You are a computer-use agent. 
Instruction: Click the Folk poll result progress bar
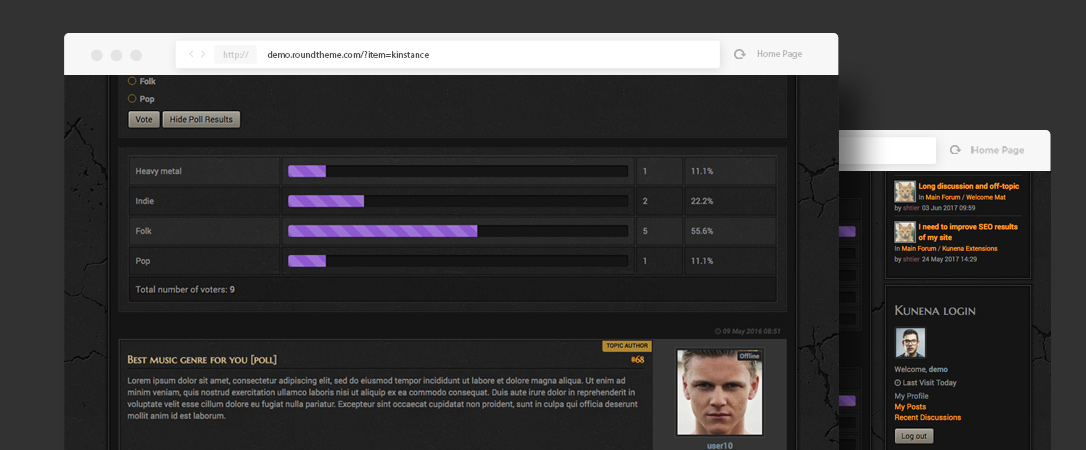click(458, 231)
